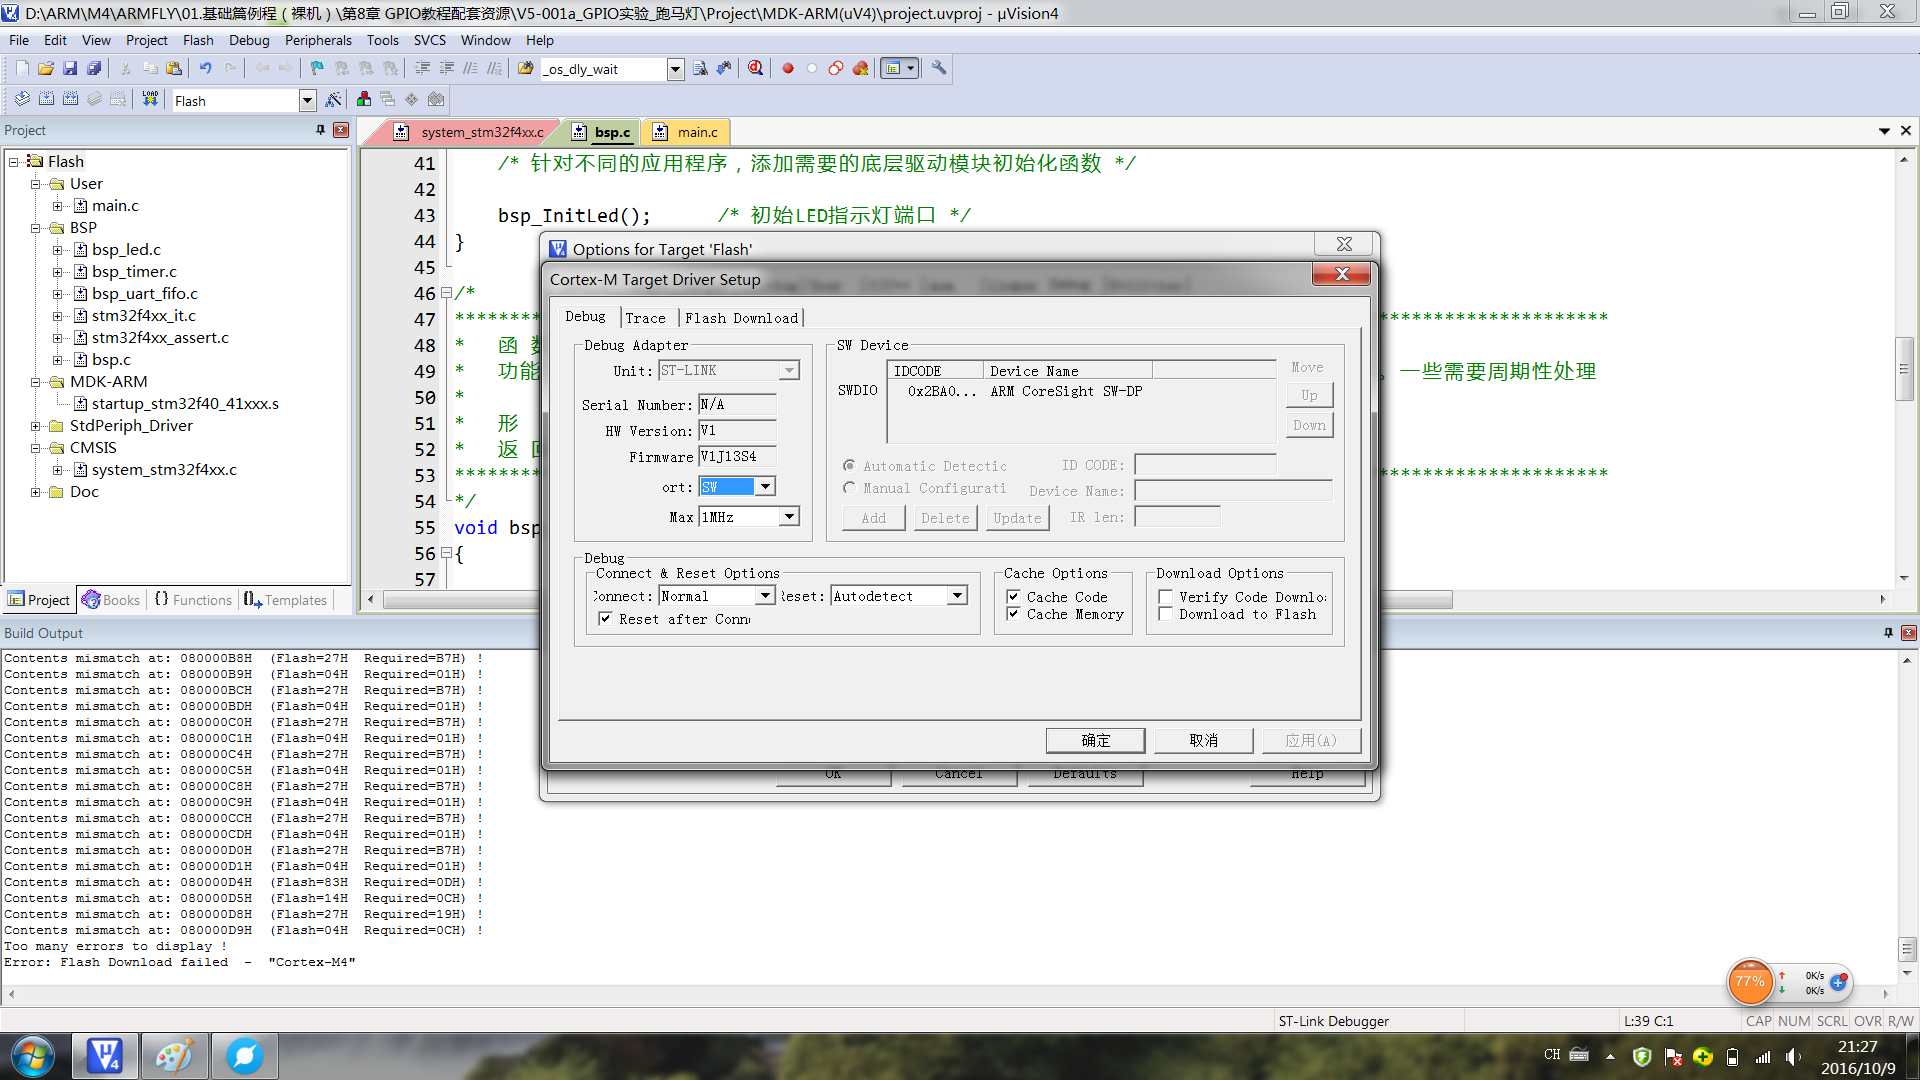Open the Peripherals menu
Image resolution: width=1920 pixels, height=1080 pixels.
coord(318,40)
